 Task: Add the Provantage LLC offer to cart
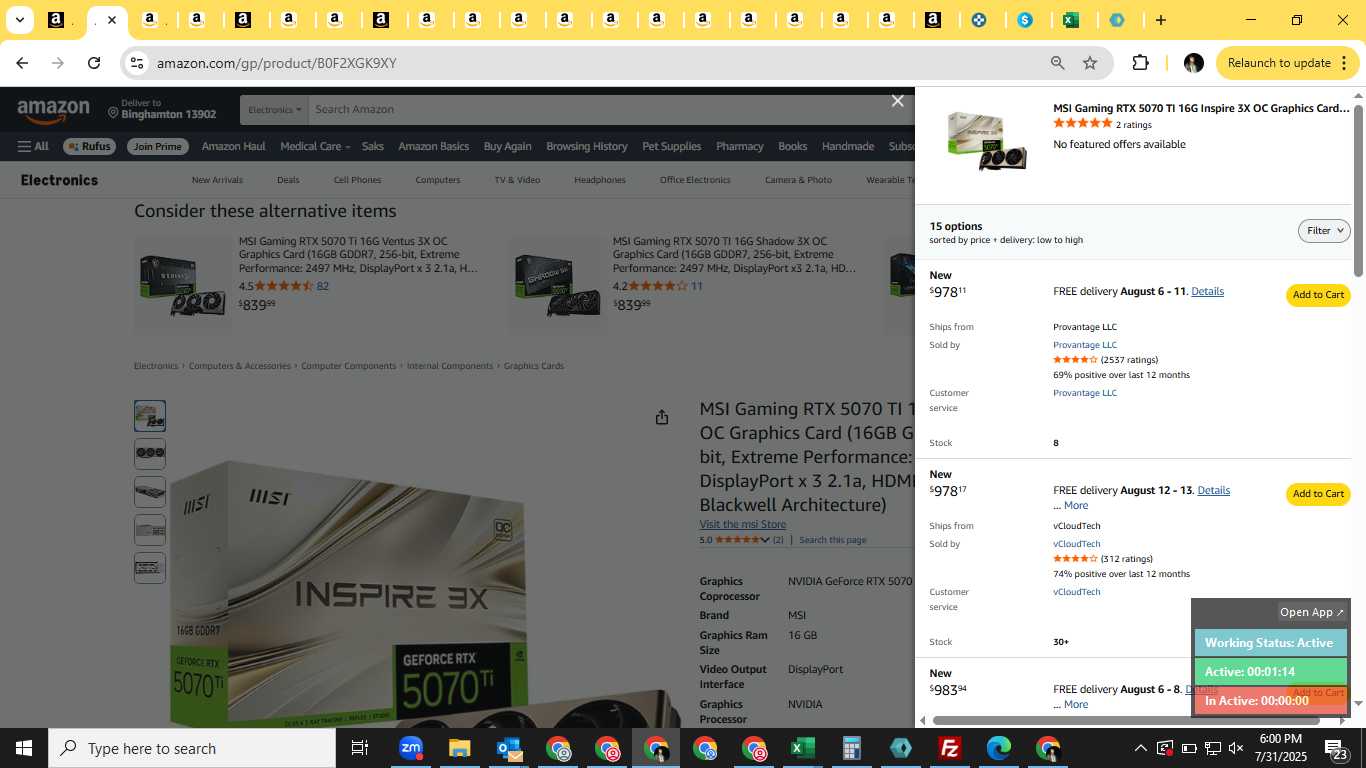(x=1318, y=295)
